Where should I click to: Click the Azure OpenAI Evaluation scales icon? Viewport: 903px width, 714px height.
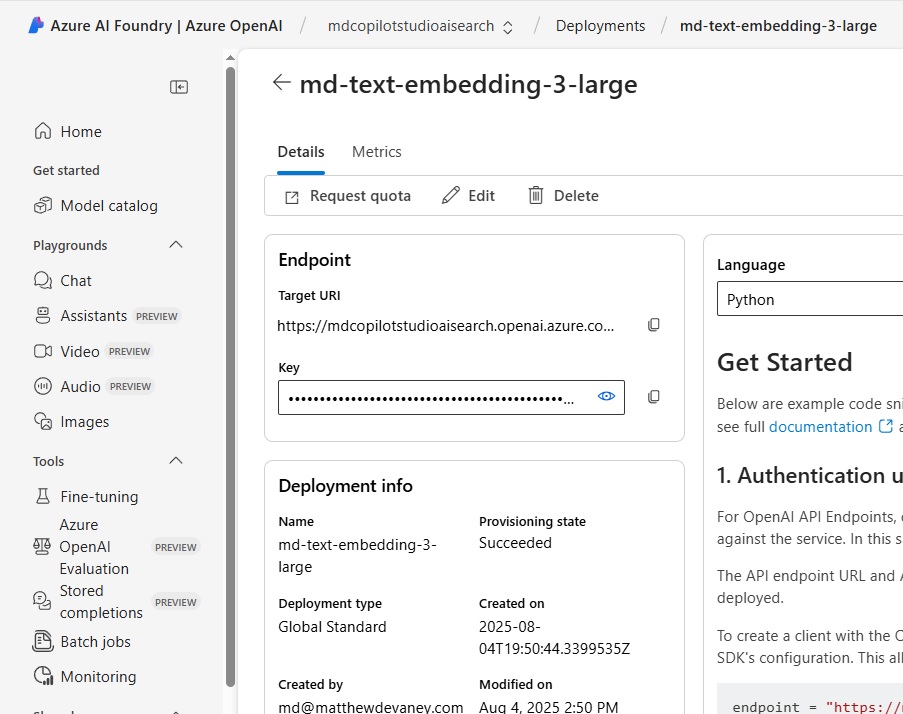point(41,546)
